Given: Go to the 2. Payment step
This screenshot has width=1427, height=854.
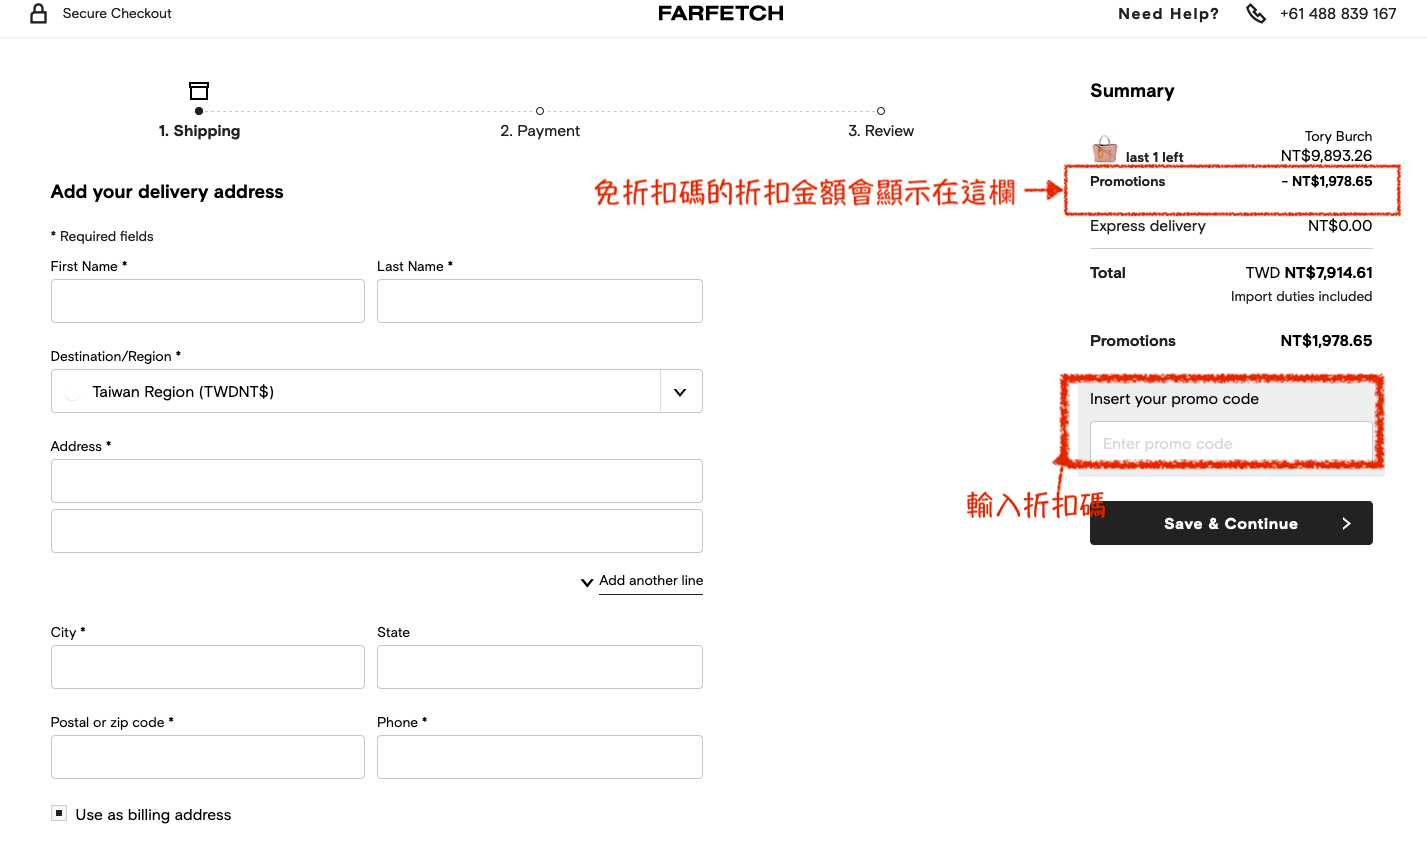Looking at the screenshot, I should 540,131.
